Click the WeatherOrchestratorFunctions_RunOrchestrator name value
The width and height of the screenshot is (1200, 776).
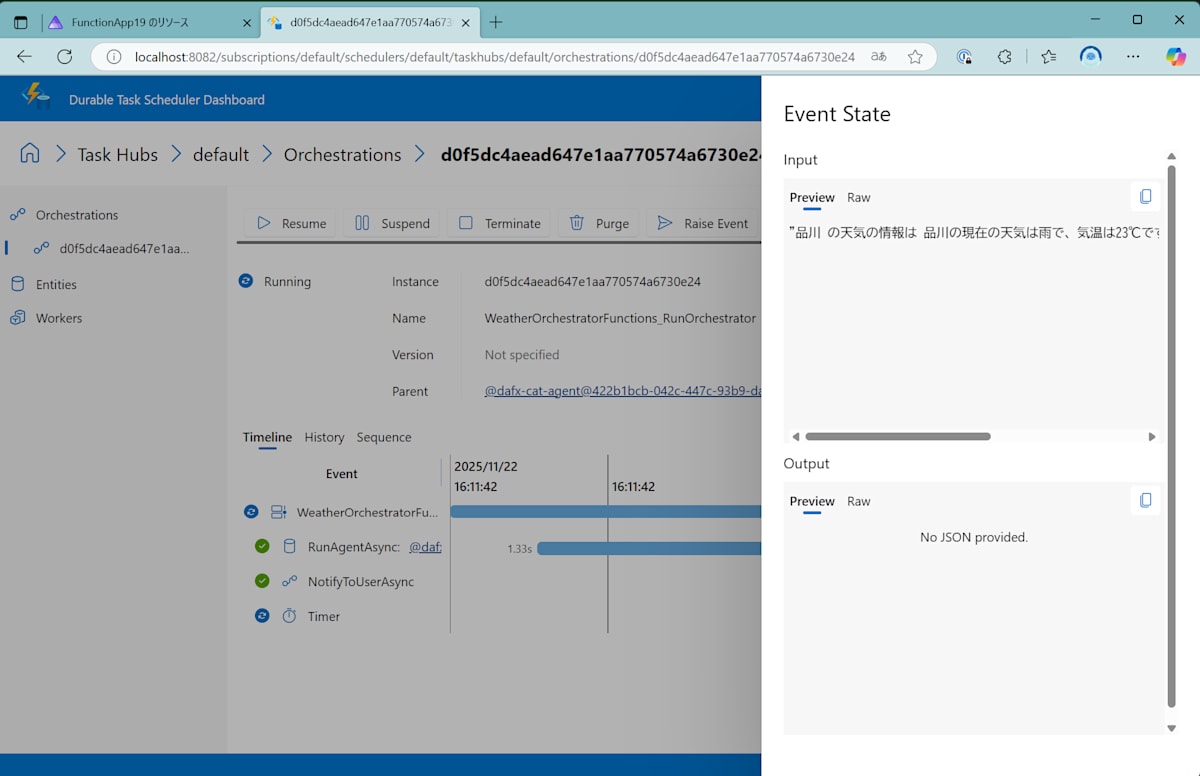pos(620,318)
